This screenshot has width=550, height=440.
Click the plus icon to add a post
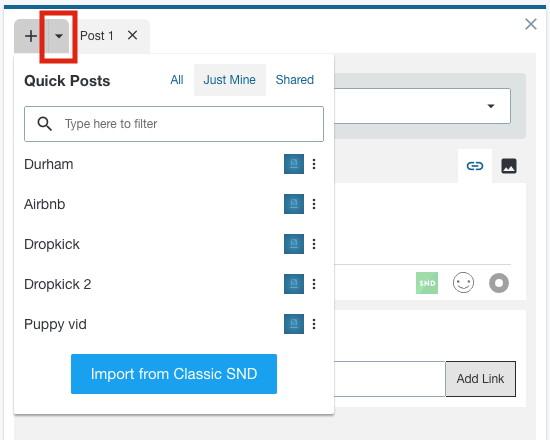(31, 36)
